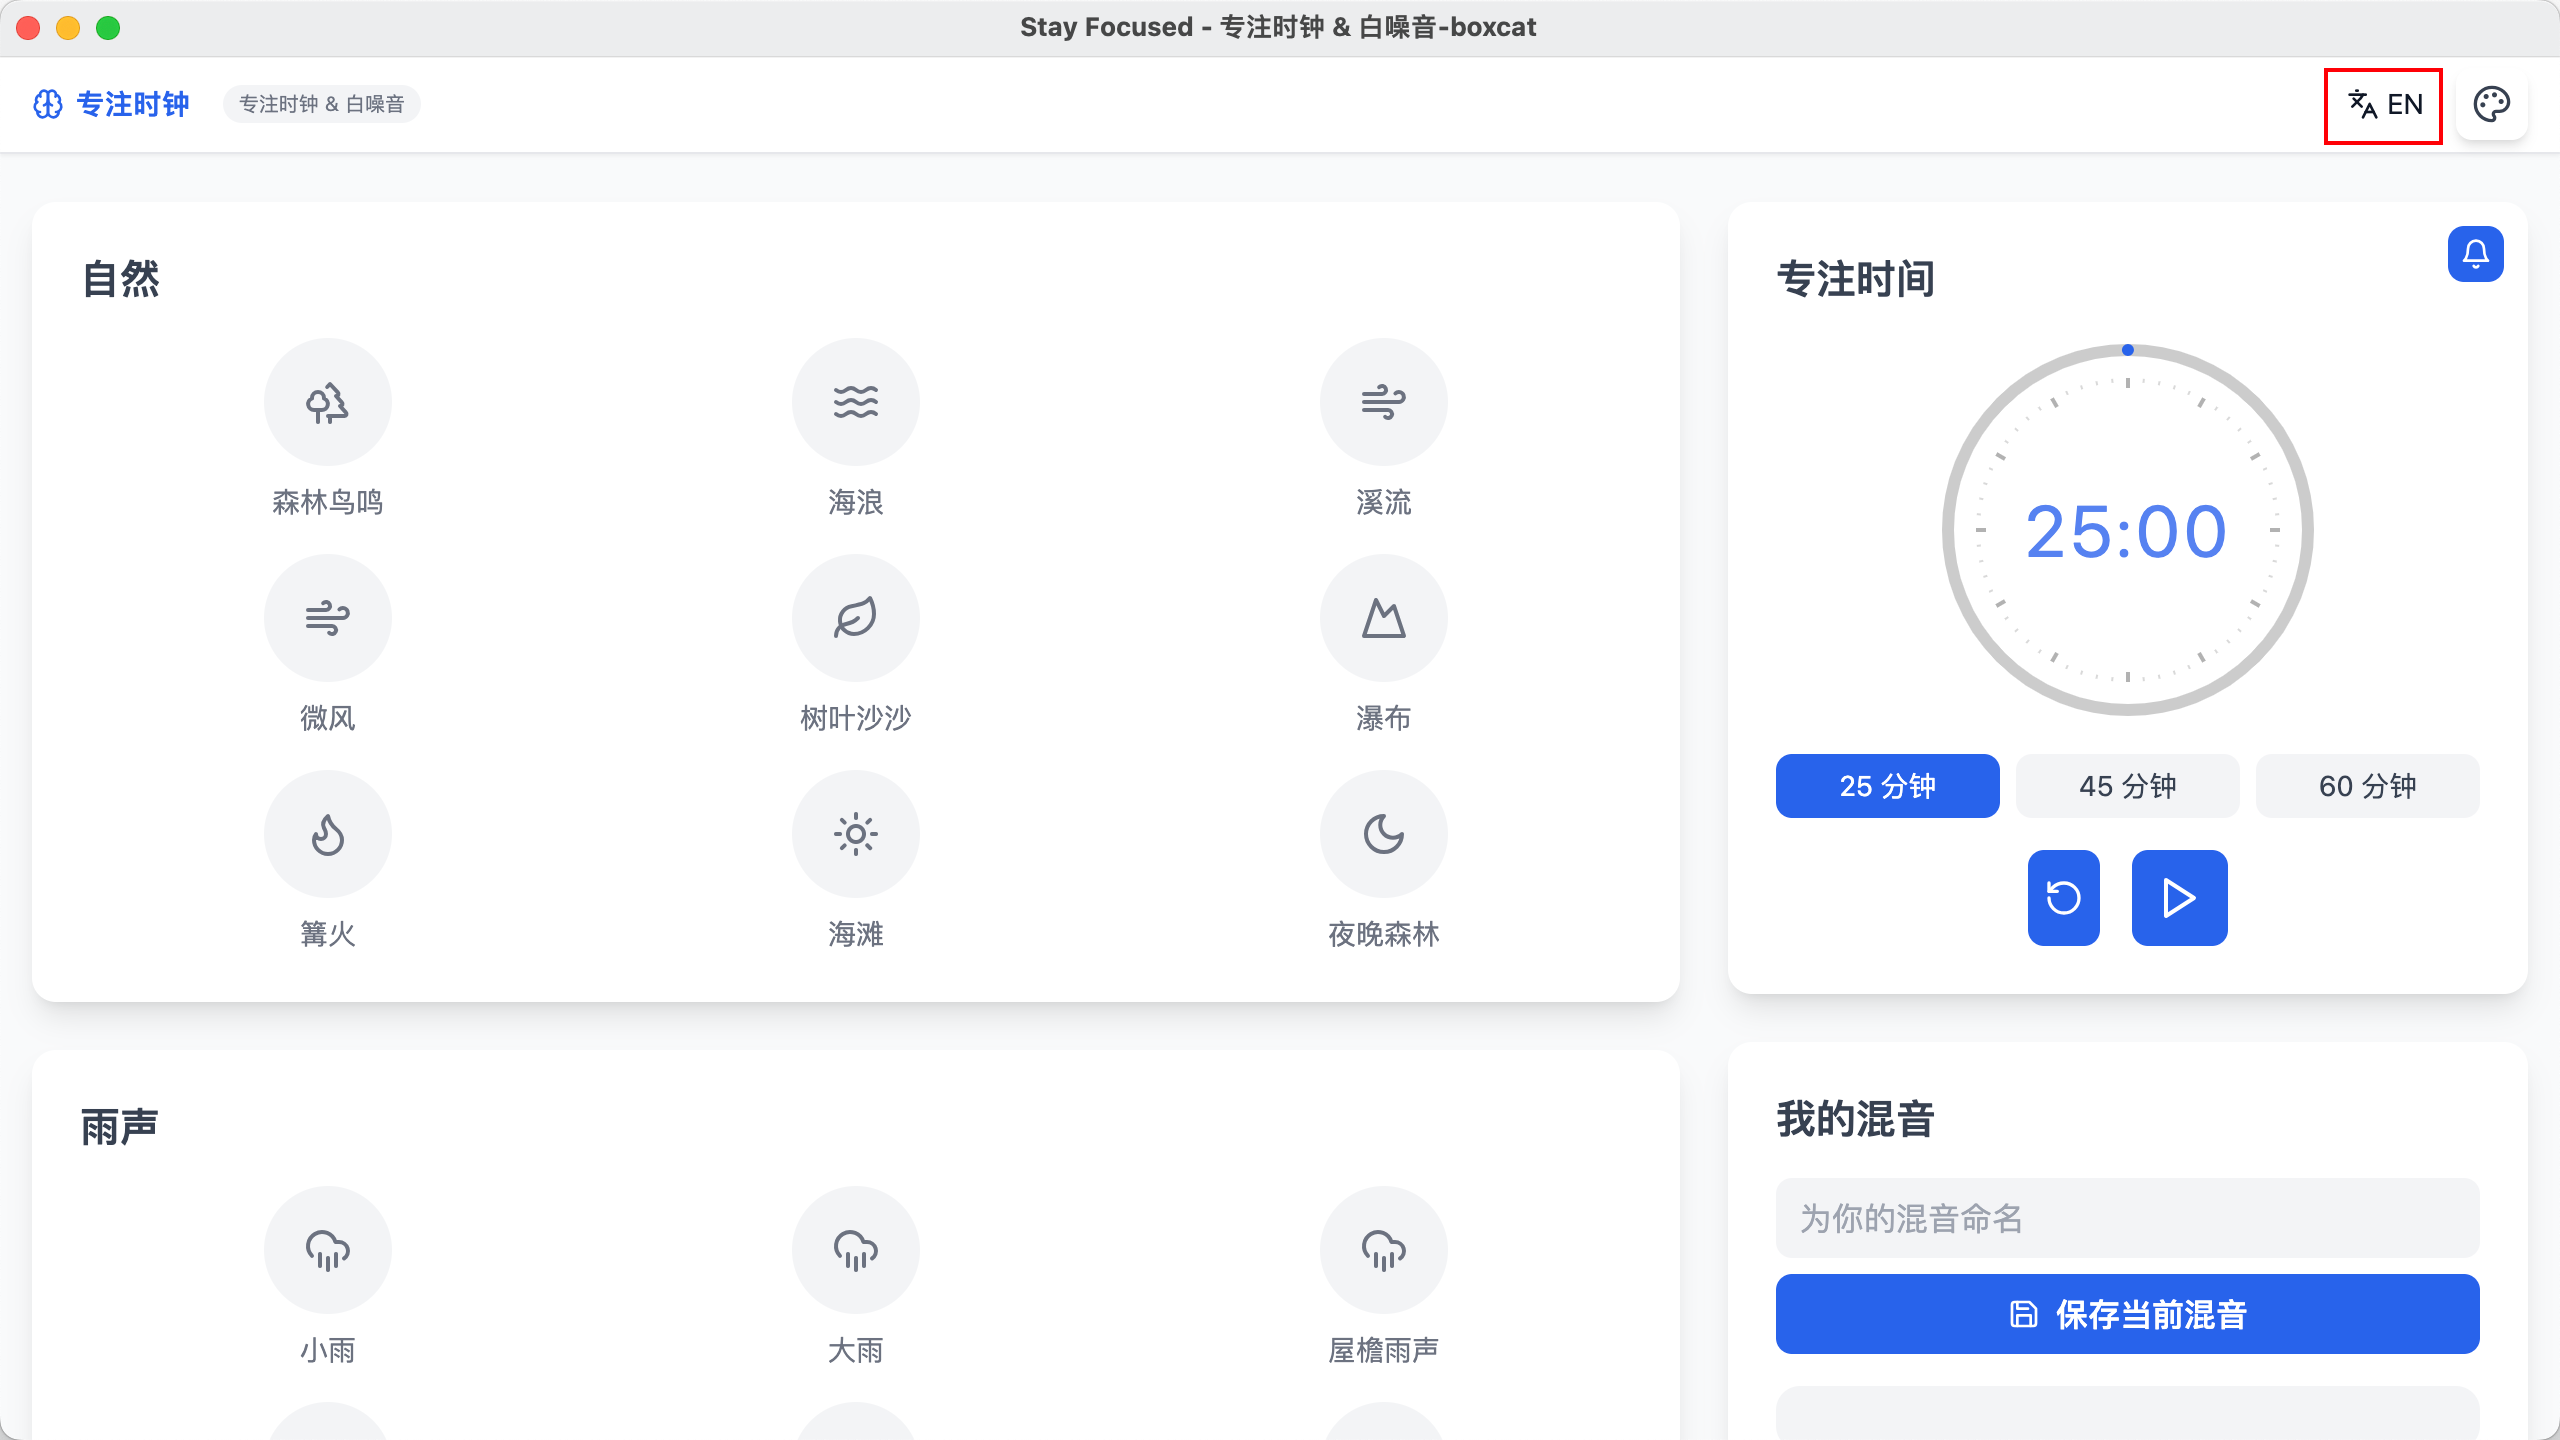Play the forest birdsong sound
The height and width of the screenshot is (1440, 2560).
click(x=328, y=402)
